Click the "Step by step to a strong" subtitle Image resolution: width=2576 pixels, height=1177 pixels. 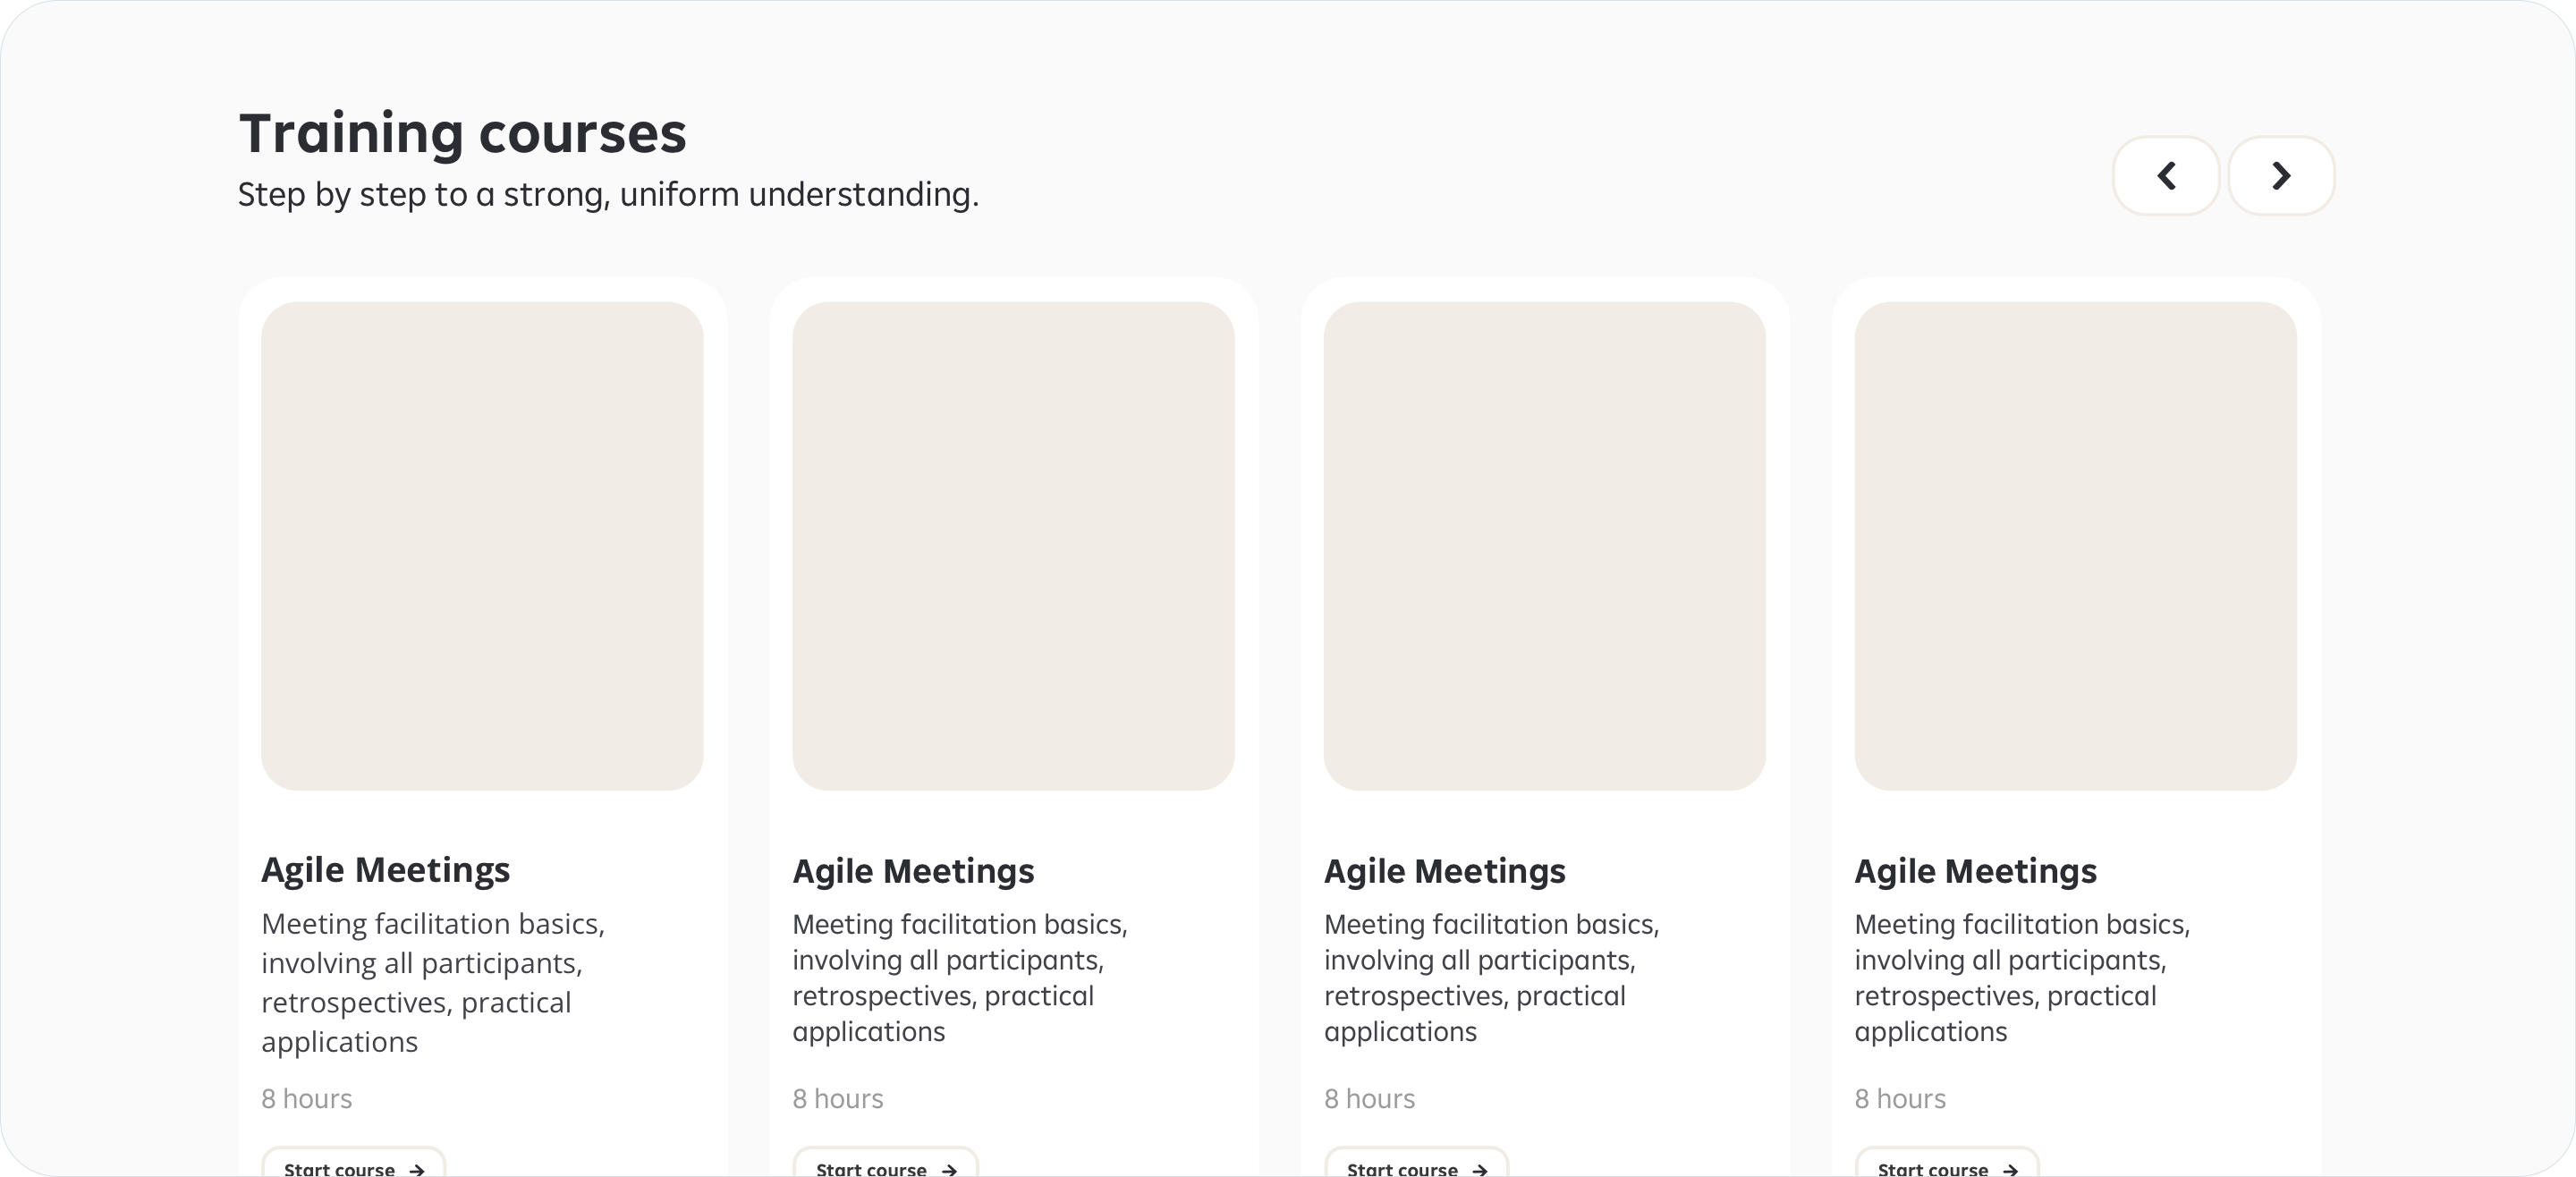pos(608,195)
